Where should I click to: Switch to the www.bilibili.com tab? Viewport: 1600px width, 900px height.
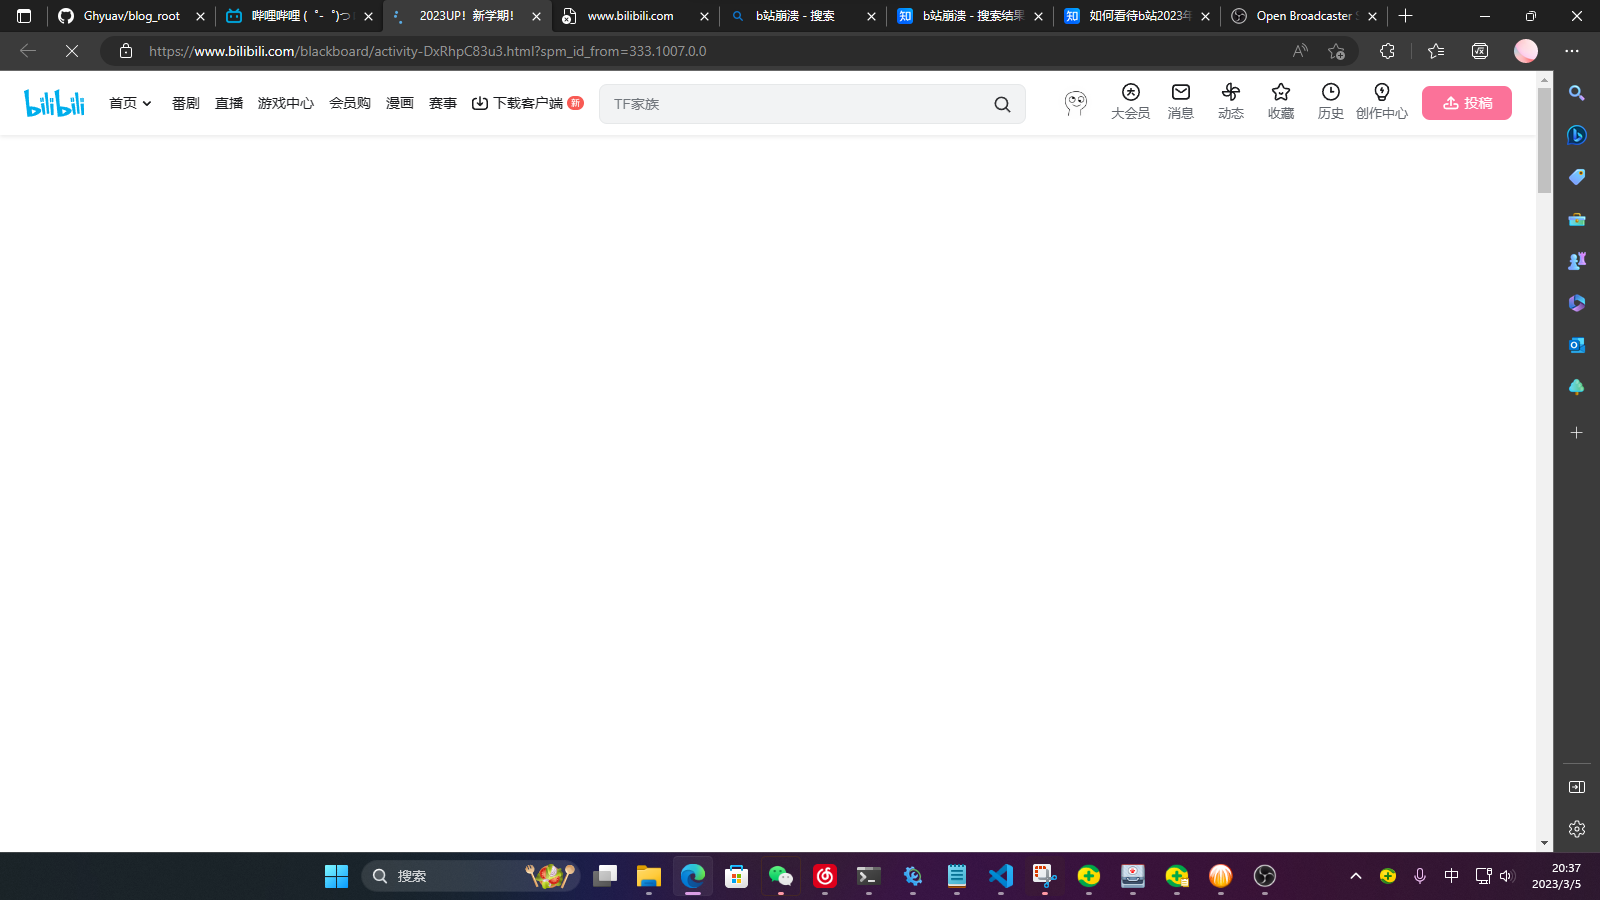coord(630,16)
